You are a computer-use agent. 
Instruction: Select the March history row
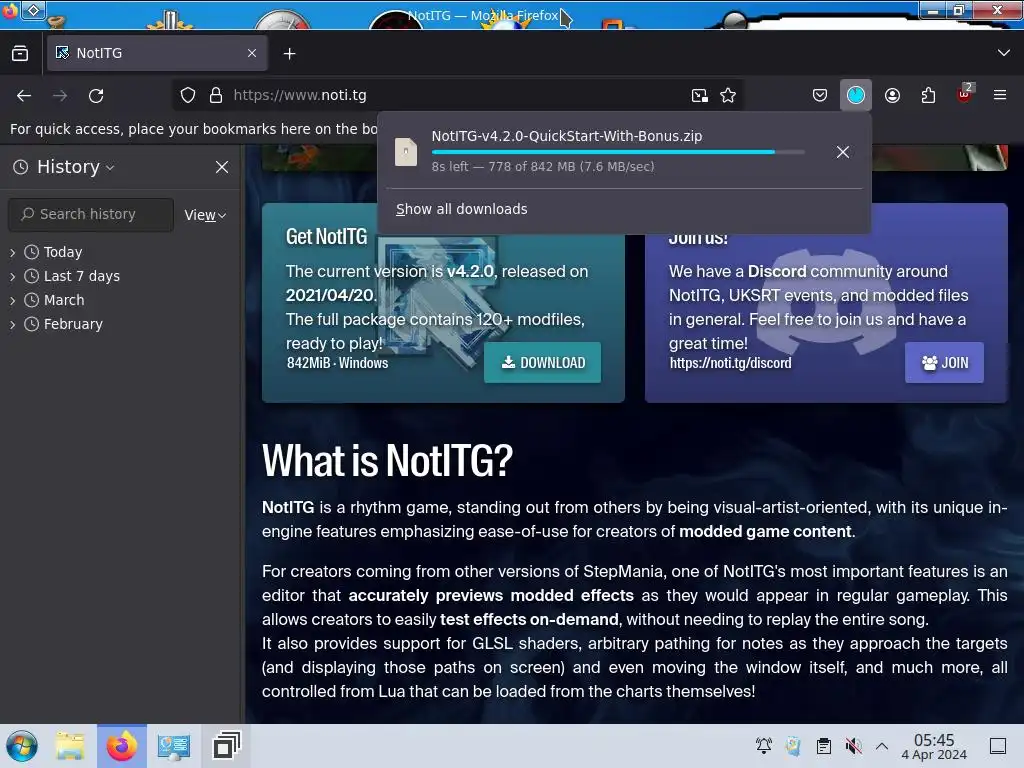(120, 300)
